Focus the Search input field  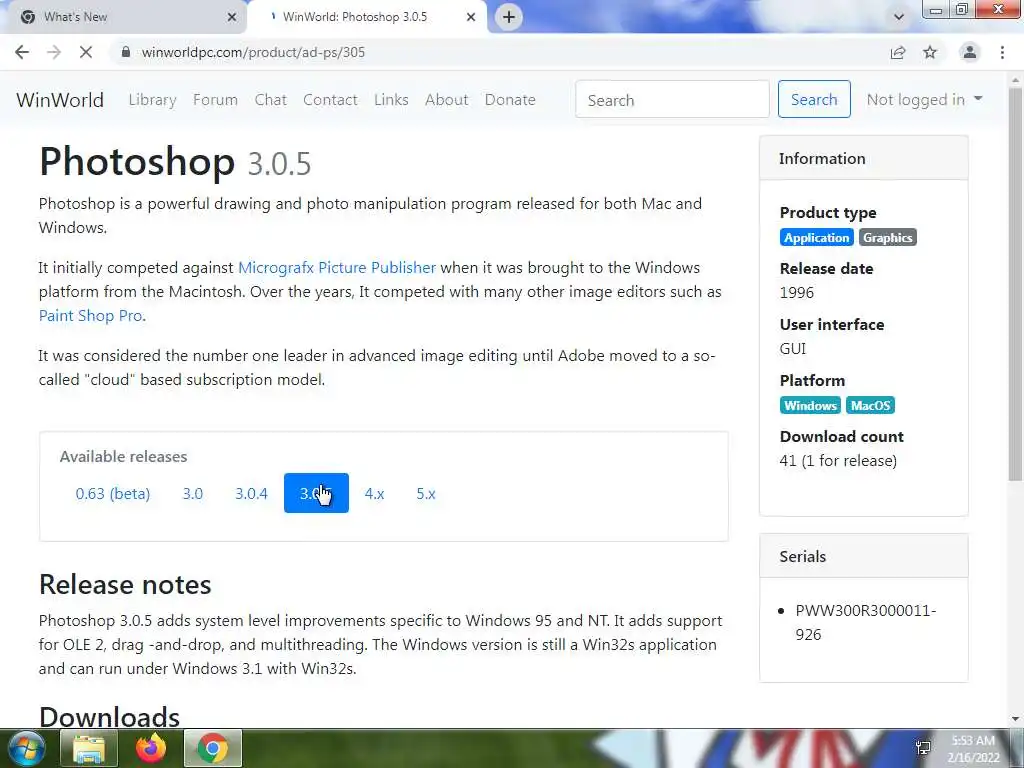[672, 99]
